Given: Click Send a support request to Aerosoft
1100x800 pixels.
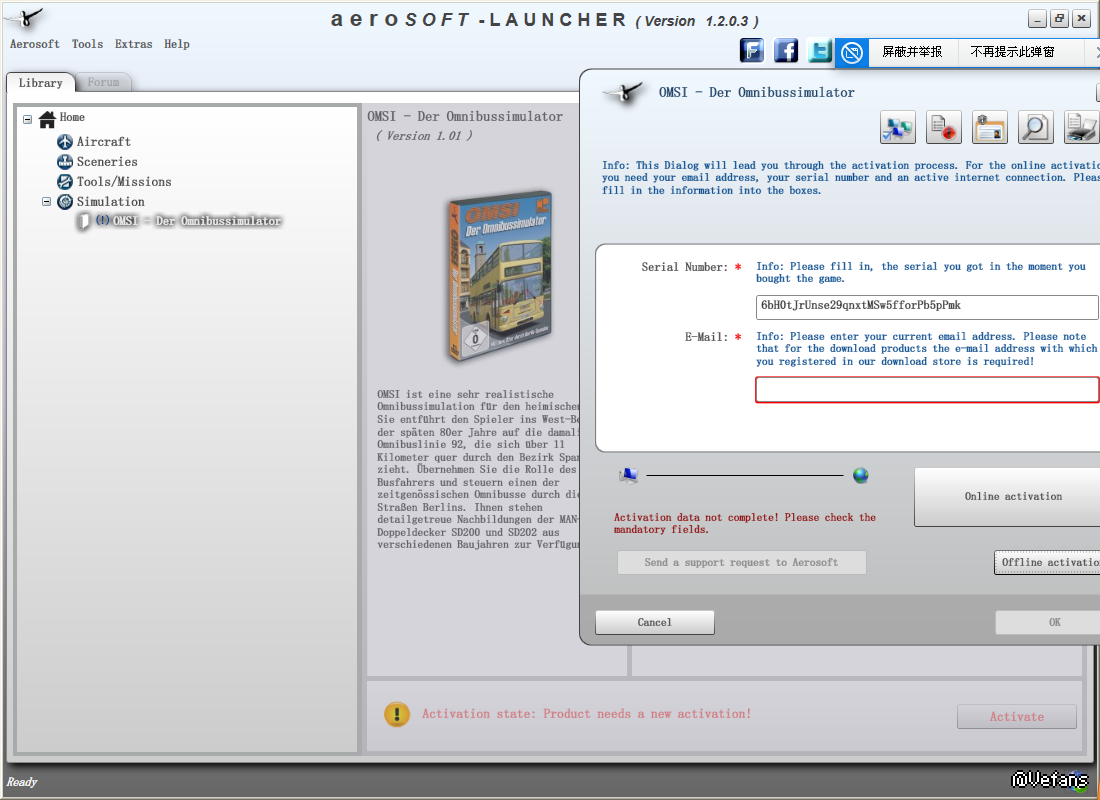Looking at the screenshot, I should [742, 562].
